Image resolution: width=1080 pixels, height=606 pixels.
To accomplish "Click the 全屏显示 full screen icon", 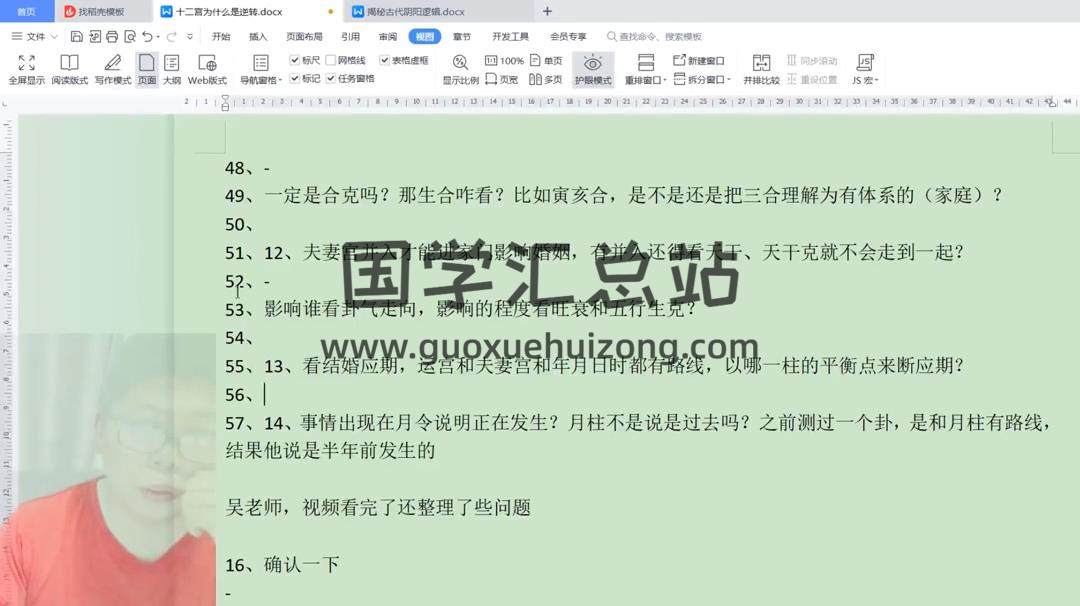I will [x=26, y=69].
